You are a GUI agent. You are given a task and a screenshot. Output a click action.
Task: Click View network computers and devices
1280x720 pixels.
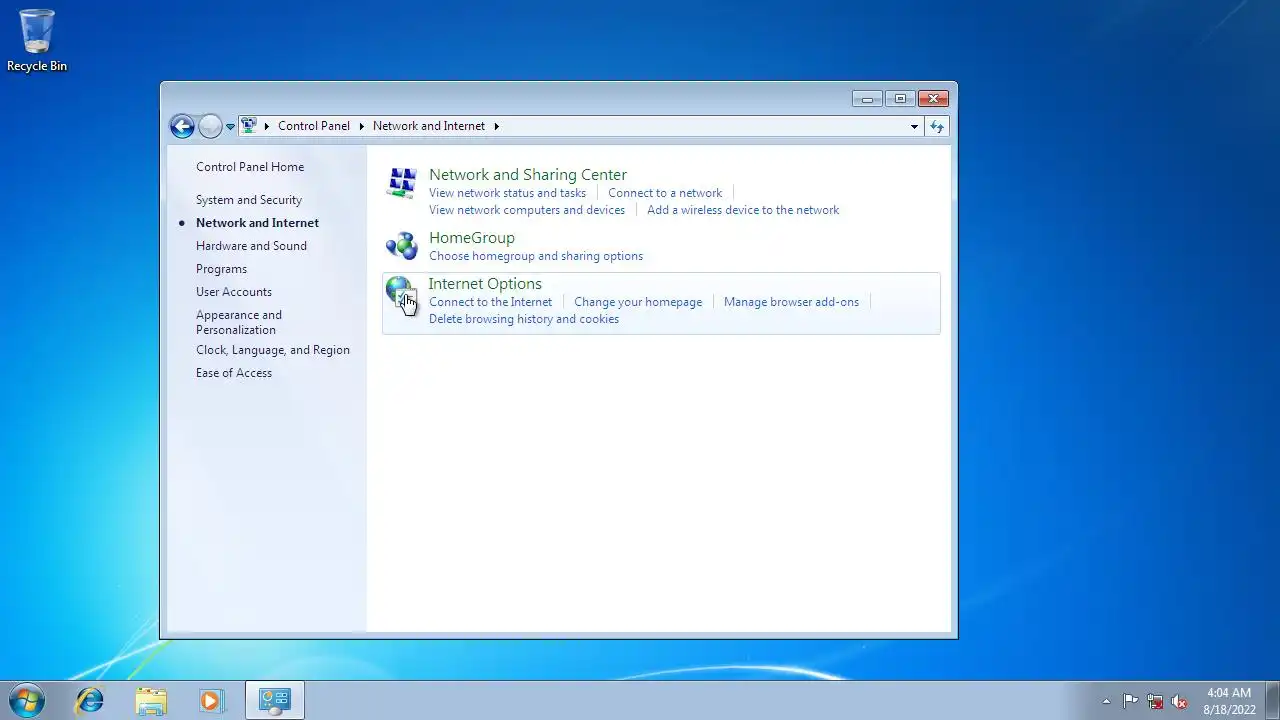[x=527, y=210]
